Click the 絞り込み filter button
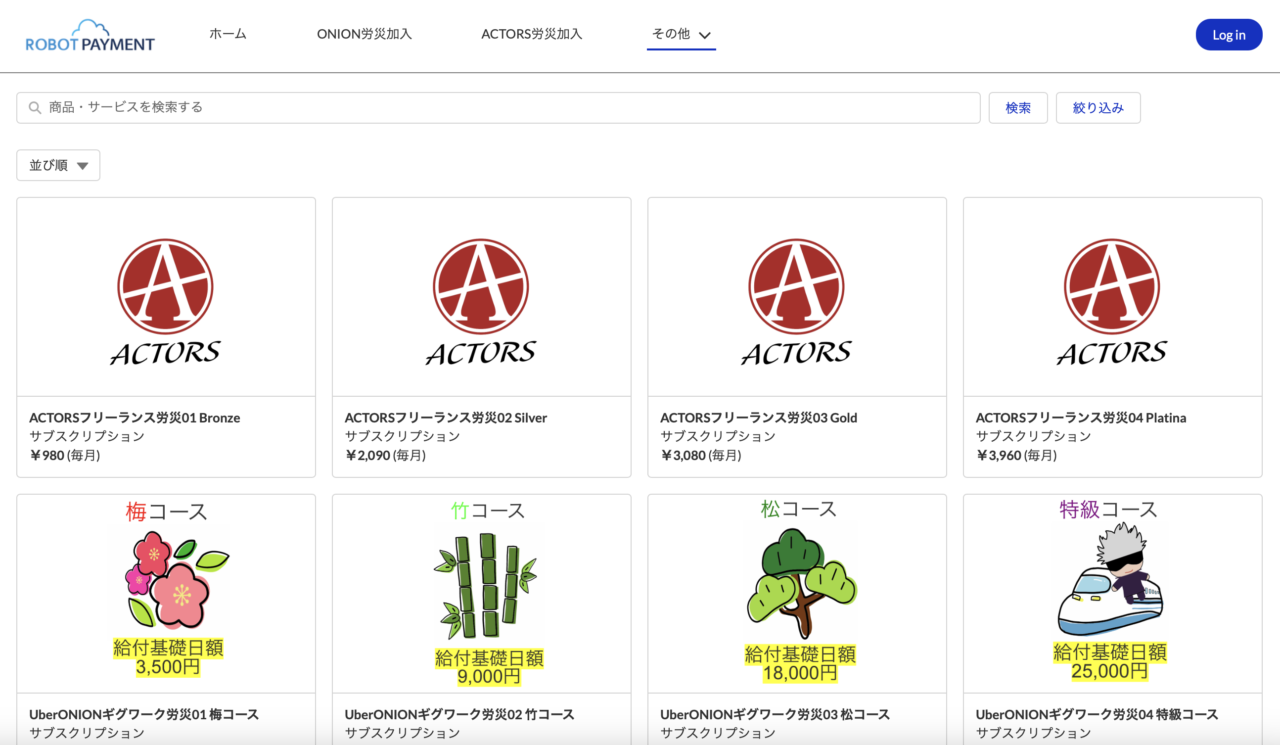The image size is (1280, 745). pyautogui.click(x=1098, y=108)
